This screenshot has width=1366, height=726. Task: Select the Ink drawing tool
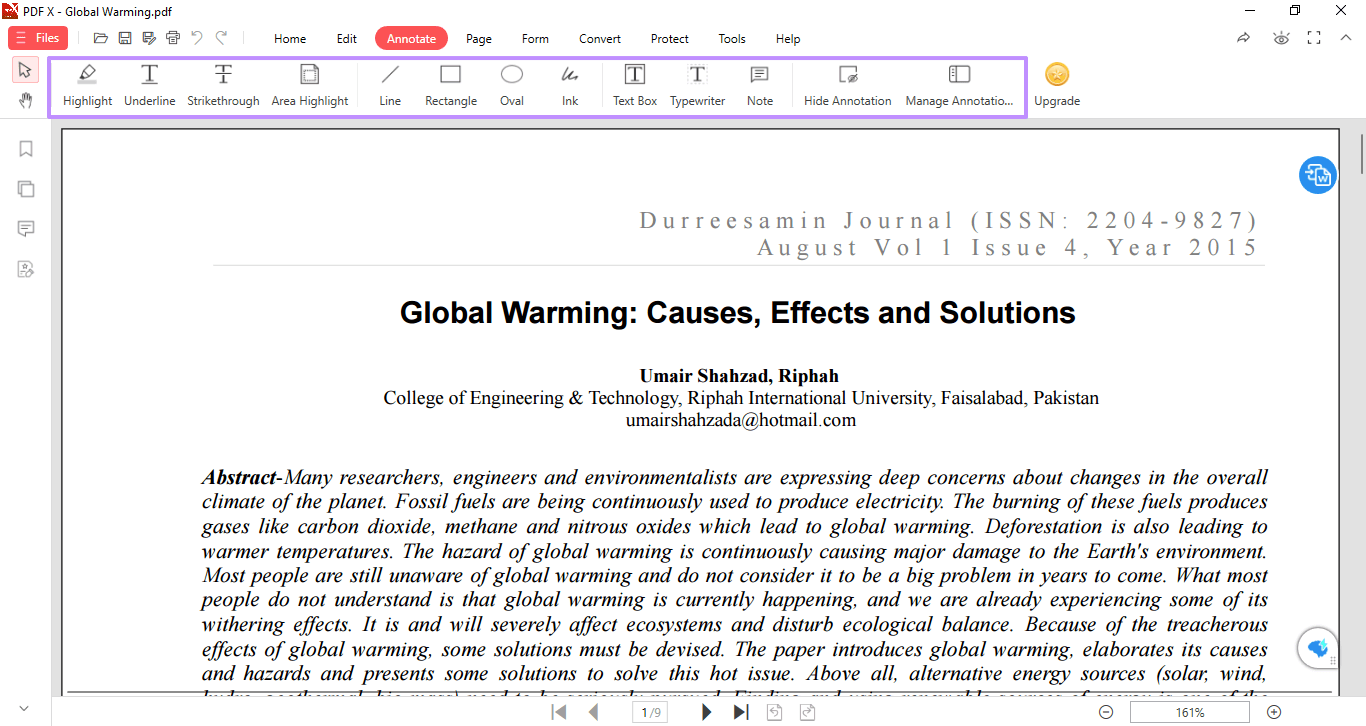tap(569, 85)
